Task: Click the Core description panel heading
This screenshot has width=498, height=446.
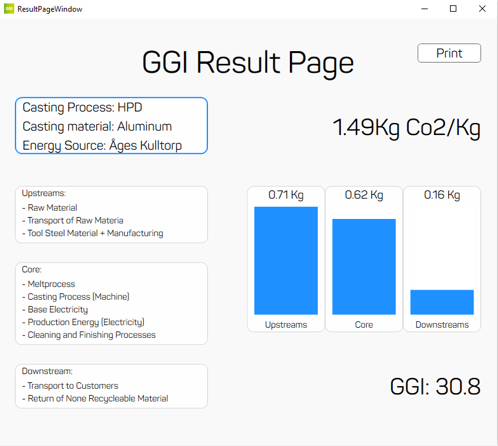Action: click(x=32, y=269)
